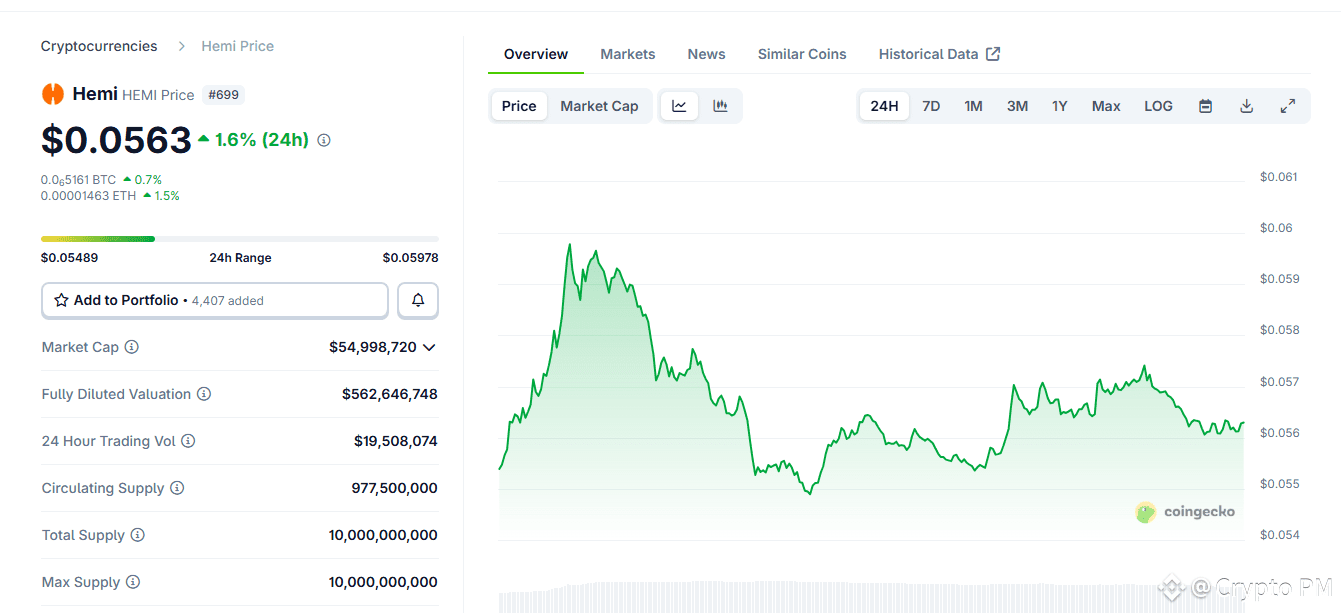Download chart data icon

(x=1246, y=106)
